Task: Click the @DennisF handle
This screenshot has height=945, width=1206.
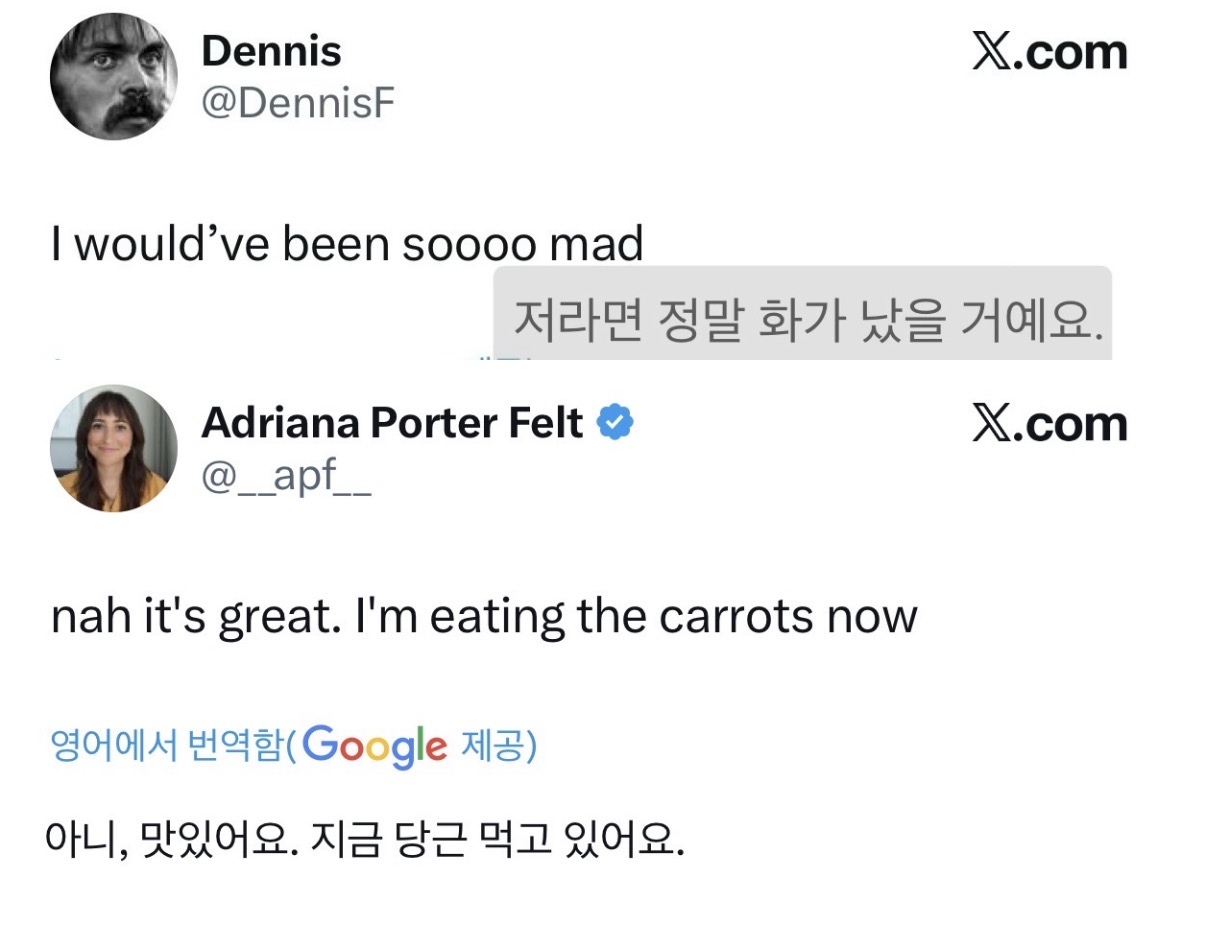Action: (298, 103)
